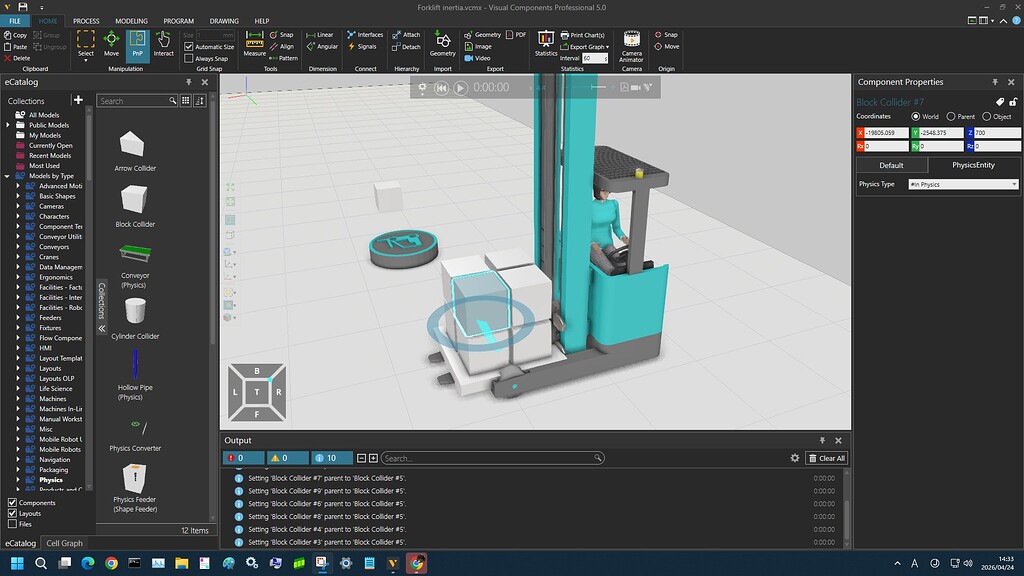Expand the Machines category
Screen dimensions: 1024x576
(18, 398)
